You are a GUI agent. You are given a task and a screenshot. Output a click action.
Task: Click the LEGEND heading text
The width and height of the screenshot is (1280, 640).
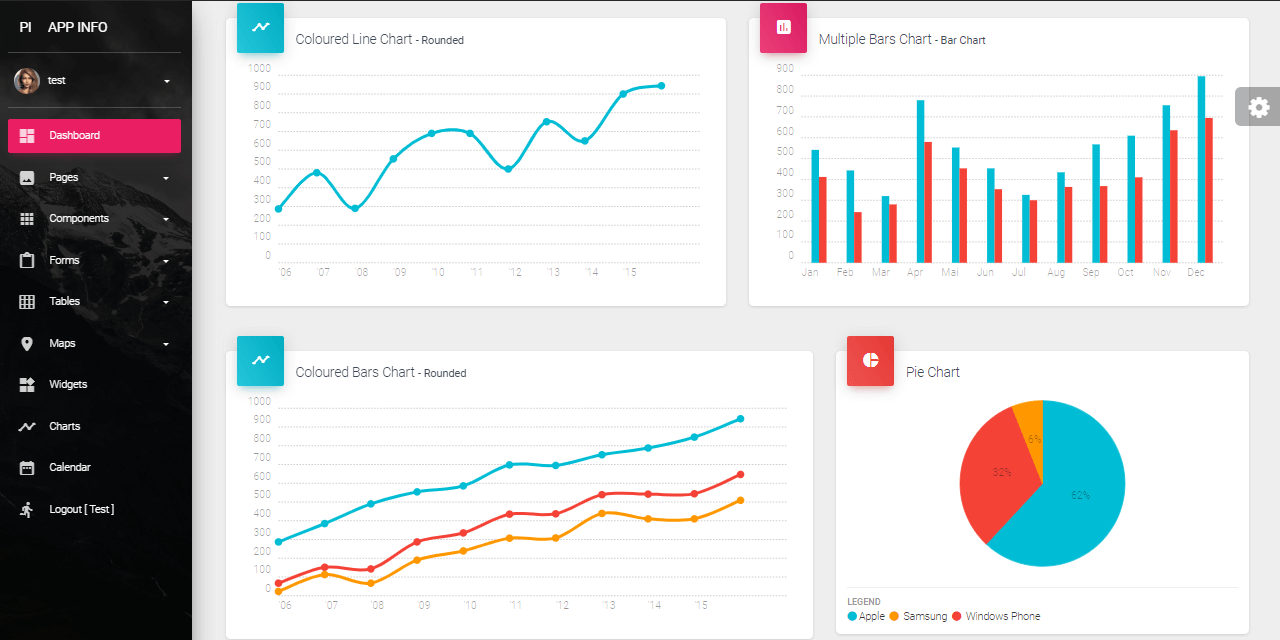coord(865,602)
